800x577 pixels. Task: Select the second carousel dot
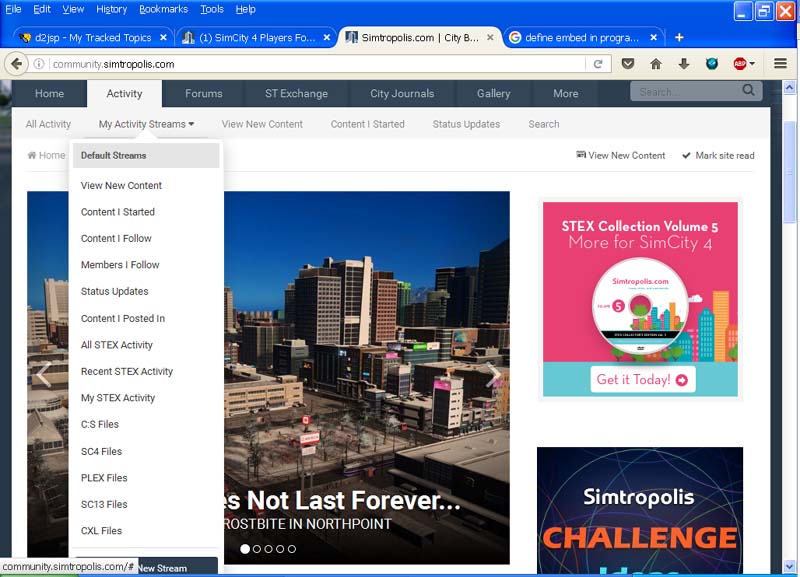click(257, 549)
